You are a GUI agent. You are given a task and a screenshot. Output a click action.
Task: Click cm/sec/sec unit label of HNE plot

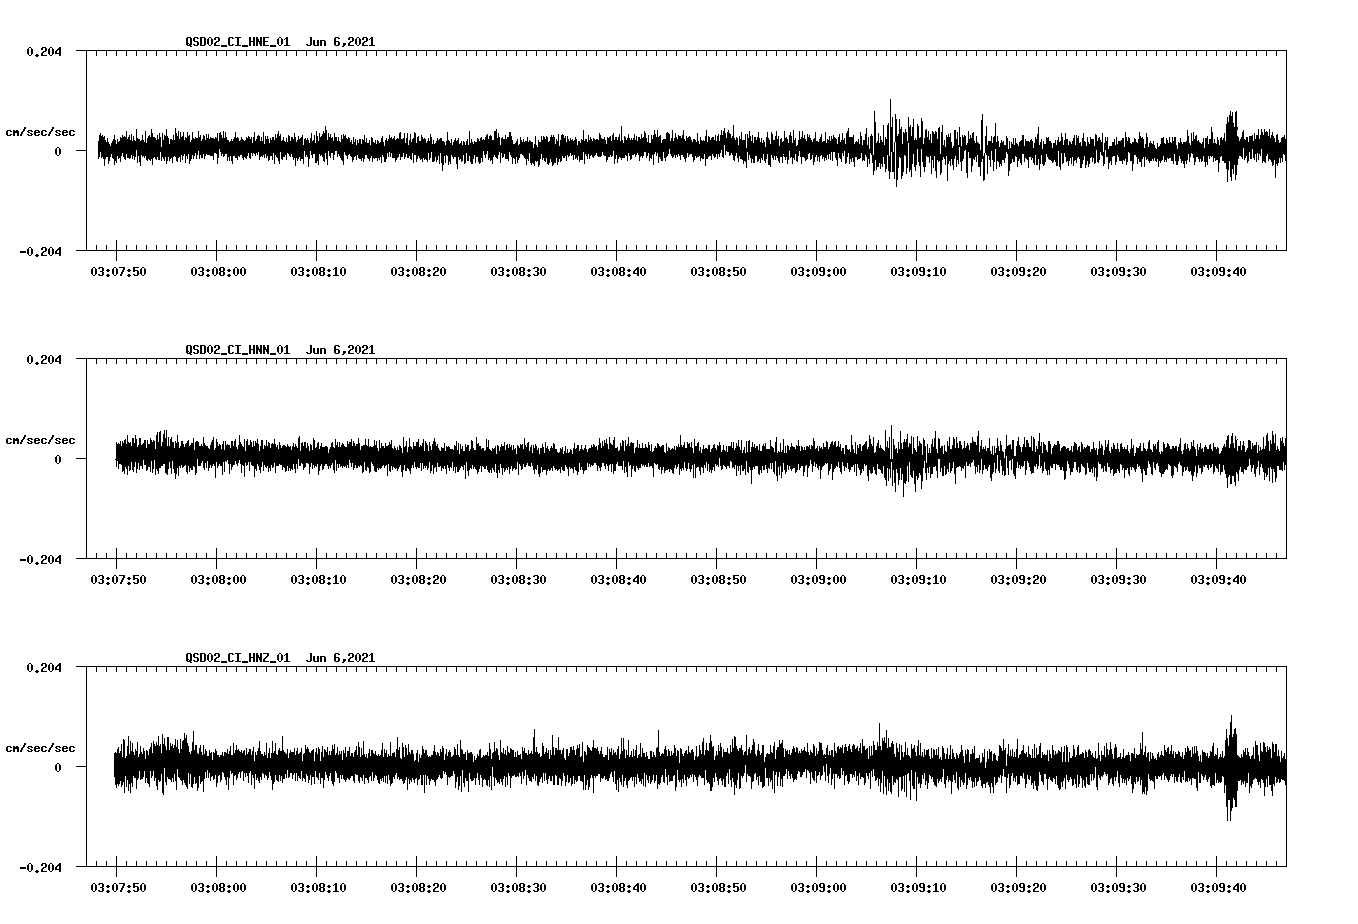[40, 132]
